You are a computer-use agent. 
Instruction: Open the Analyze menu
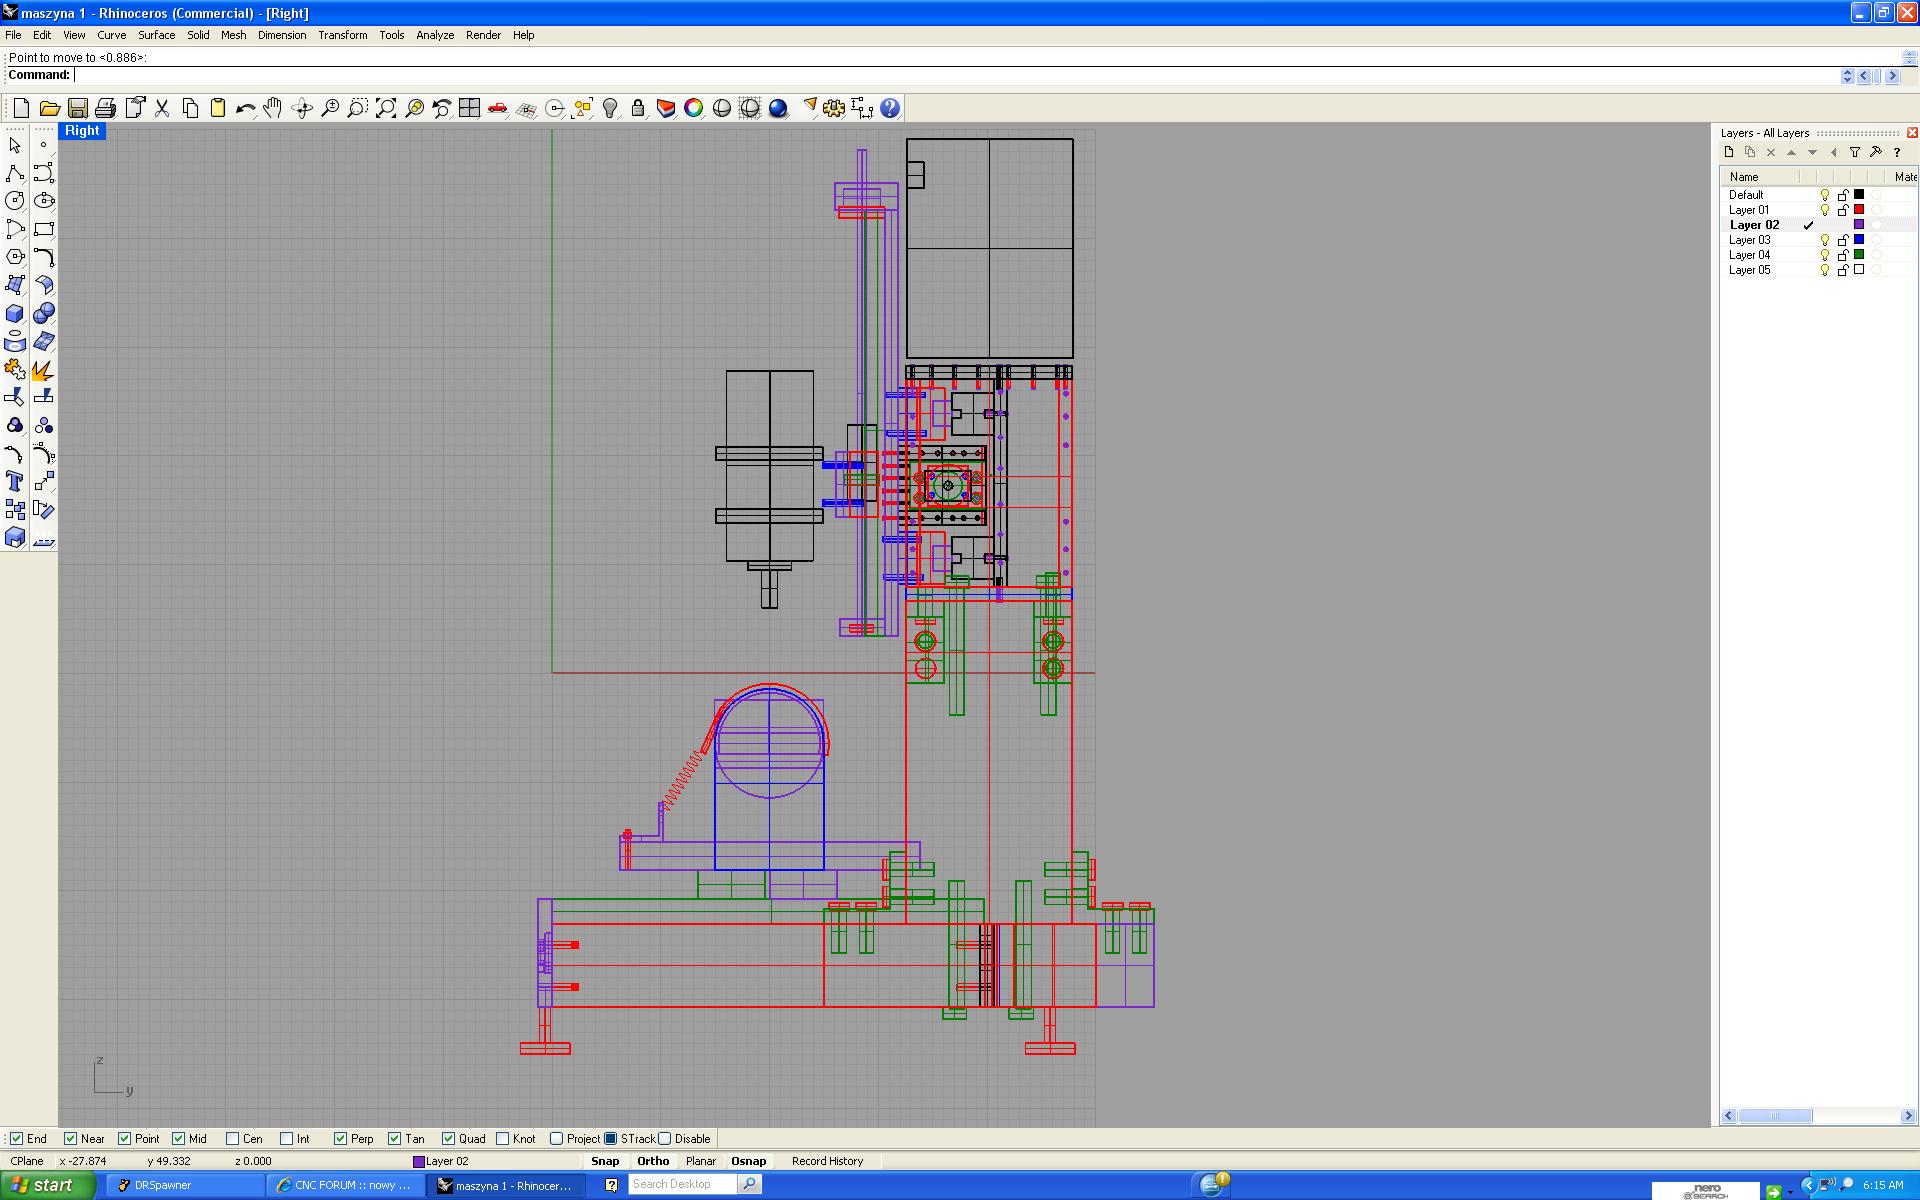[x=435, y=35]
